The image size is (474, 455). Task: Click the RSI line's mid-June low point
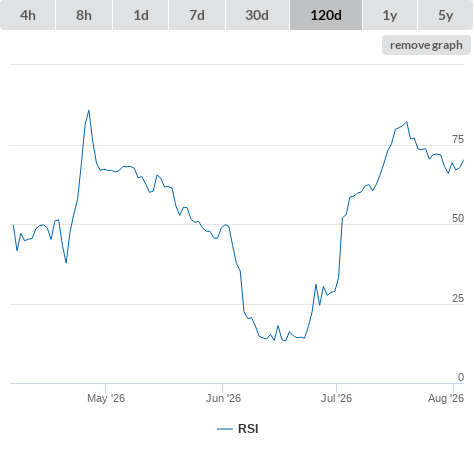click(x=285, y=341)
